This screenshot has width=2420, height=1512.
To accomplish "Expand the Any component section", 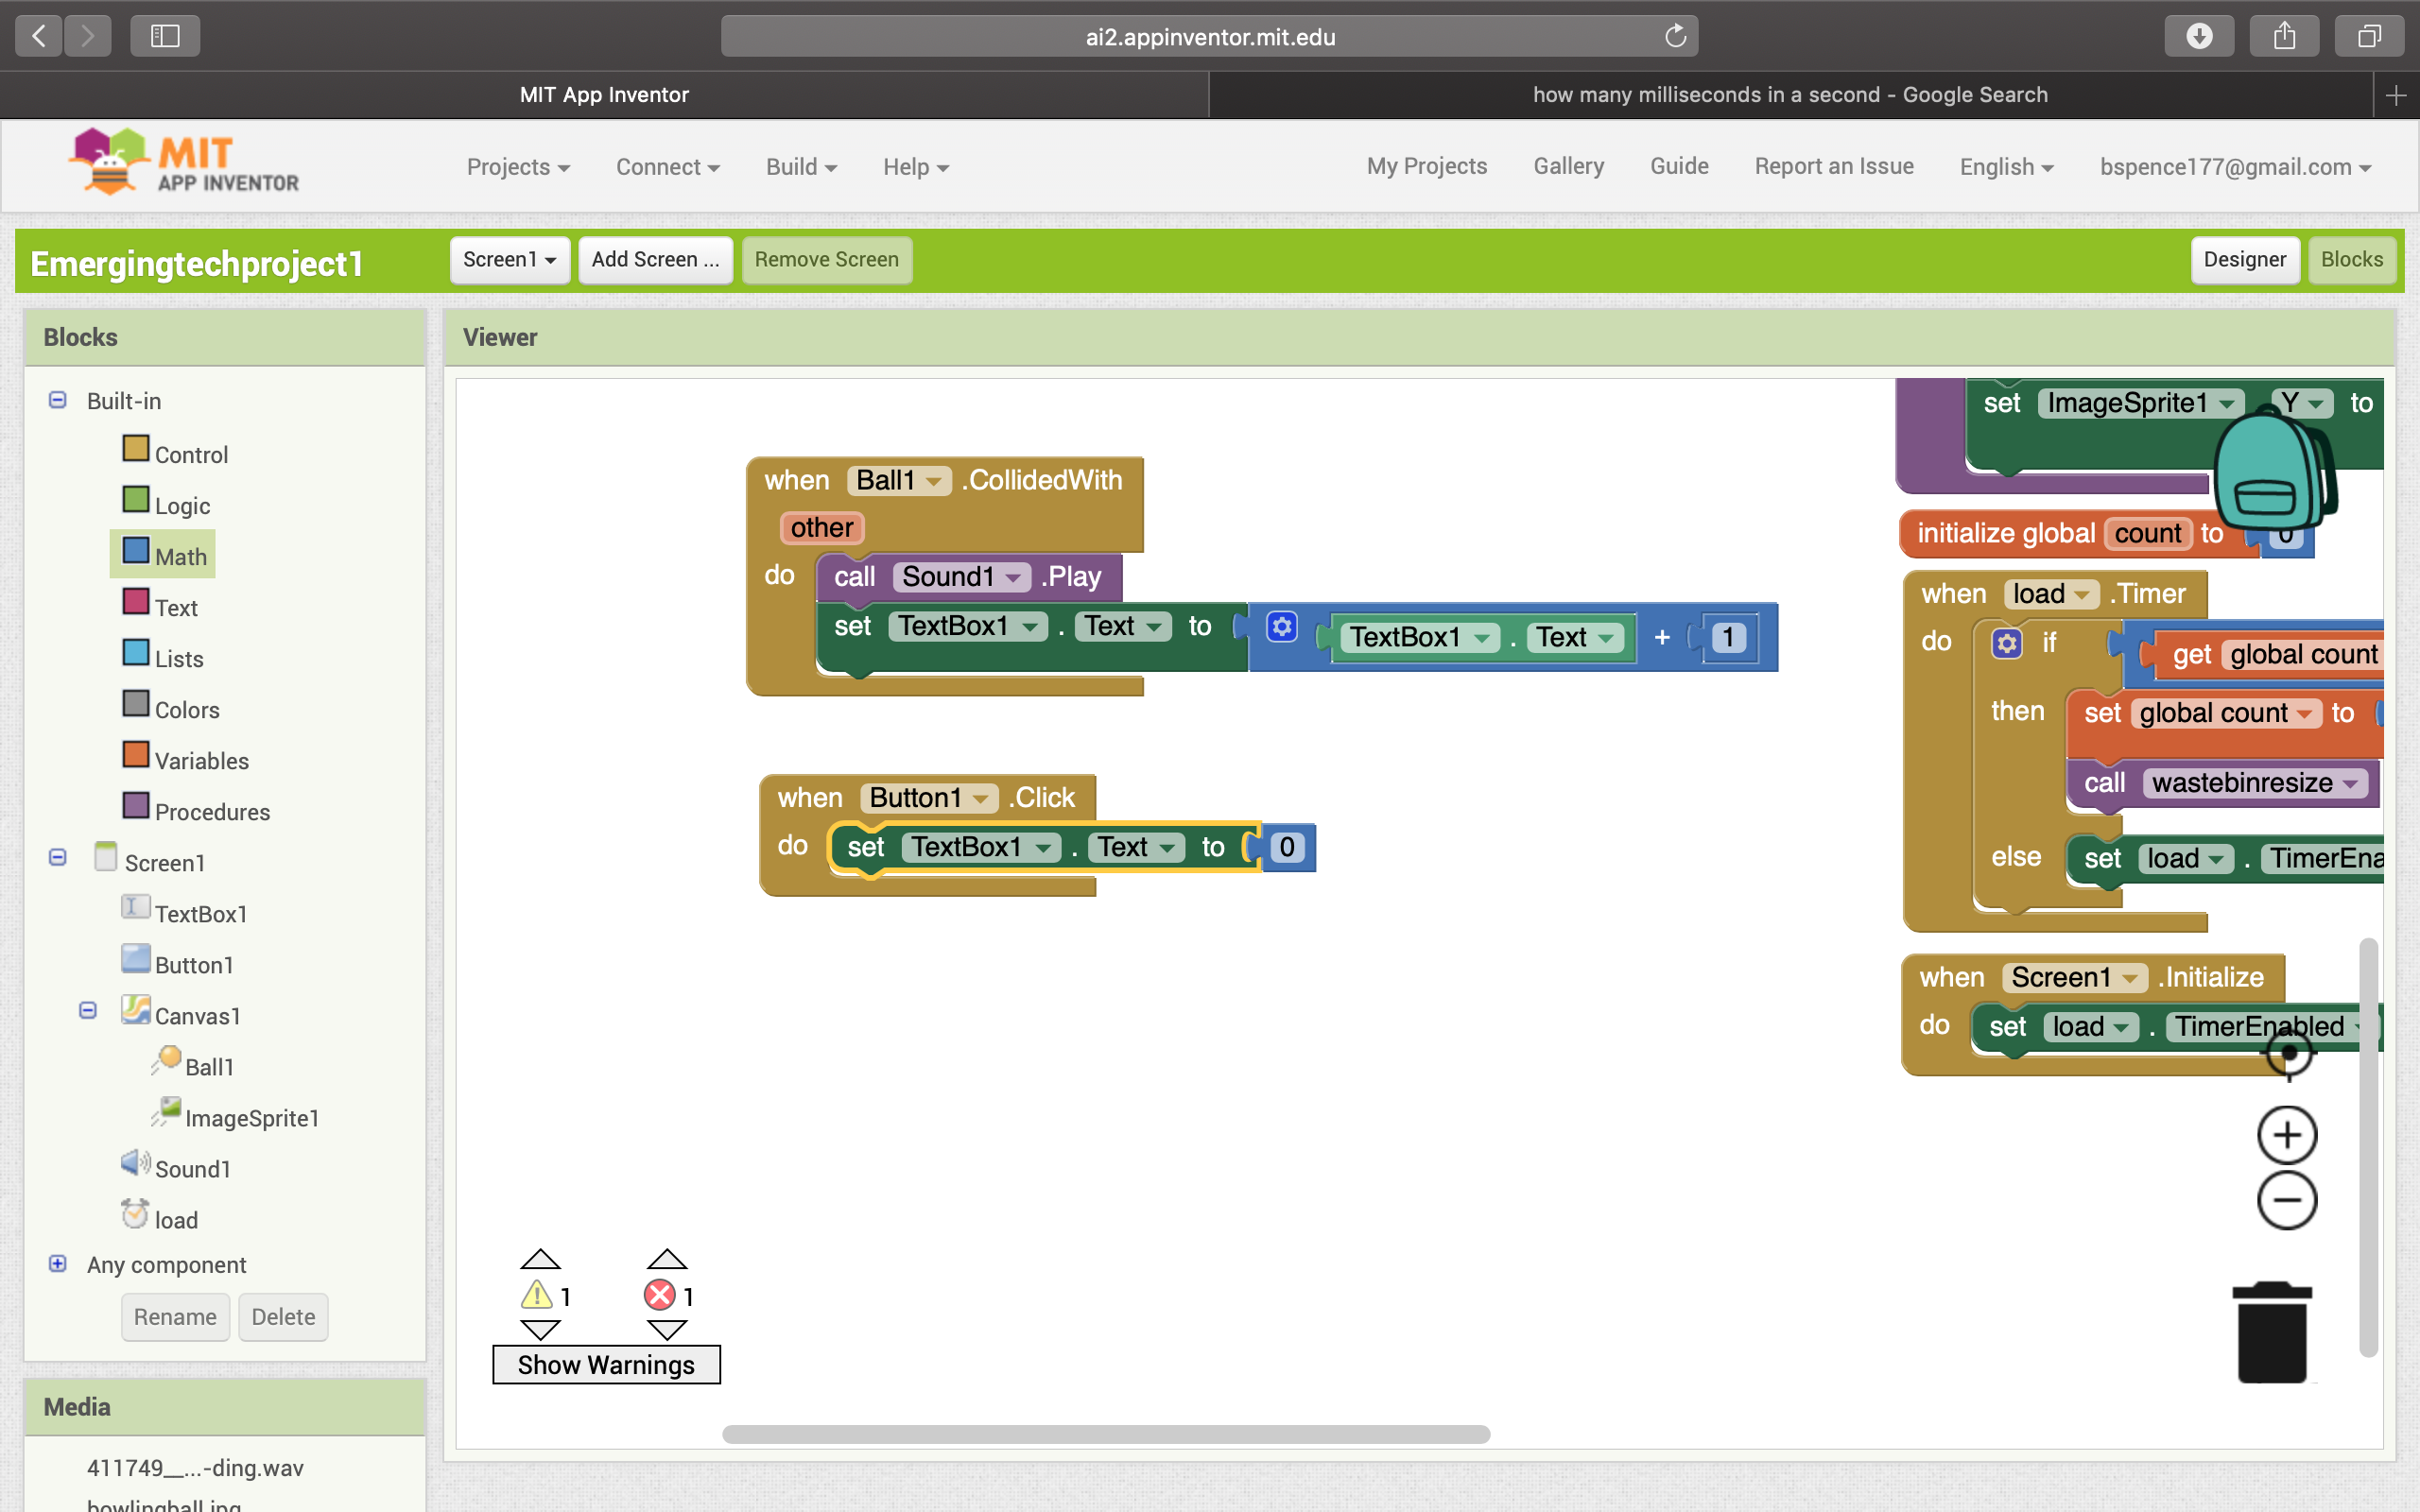I will click(x=58, y=1264).
